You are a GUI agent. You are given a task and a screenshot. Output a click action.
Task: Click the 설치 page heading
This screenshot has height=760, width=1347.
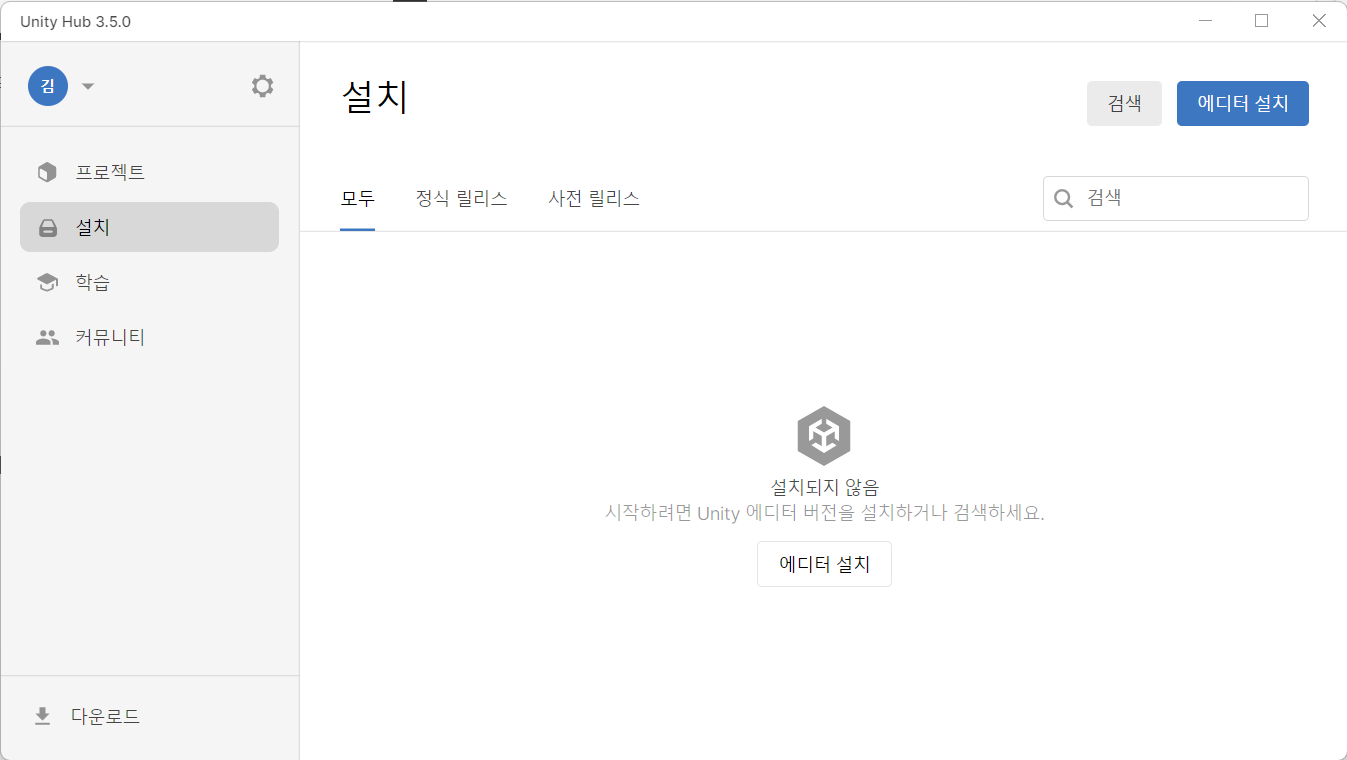375,98
